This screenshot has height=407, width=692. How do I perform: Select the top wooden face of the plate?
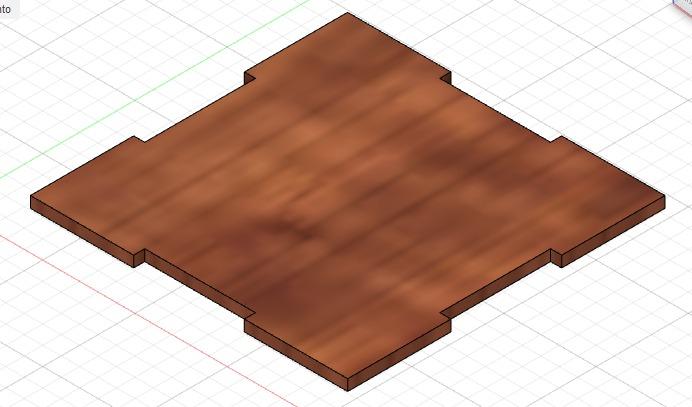tap(347, 194)
